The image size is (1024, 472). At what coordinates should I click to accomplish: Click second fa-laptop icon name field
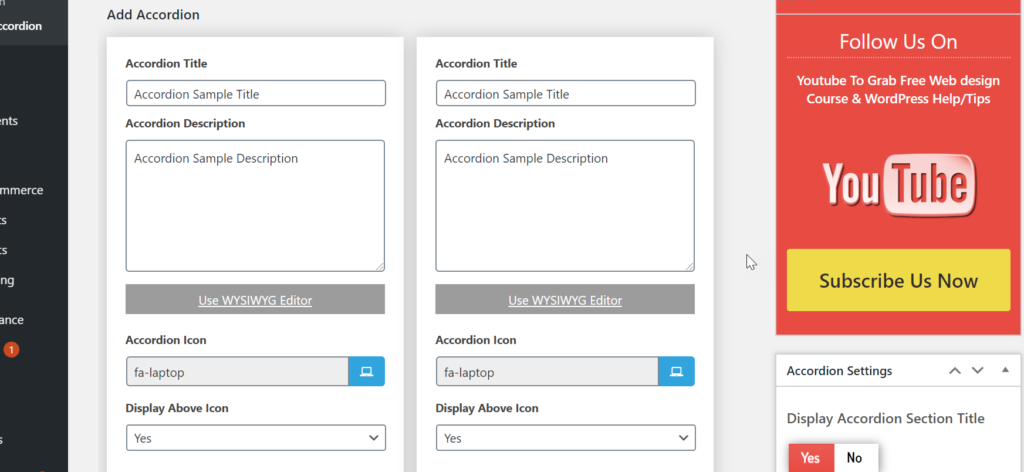[547, 372]
